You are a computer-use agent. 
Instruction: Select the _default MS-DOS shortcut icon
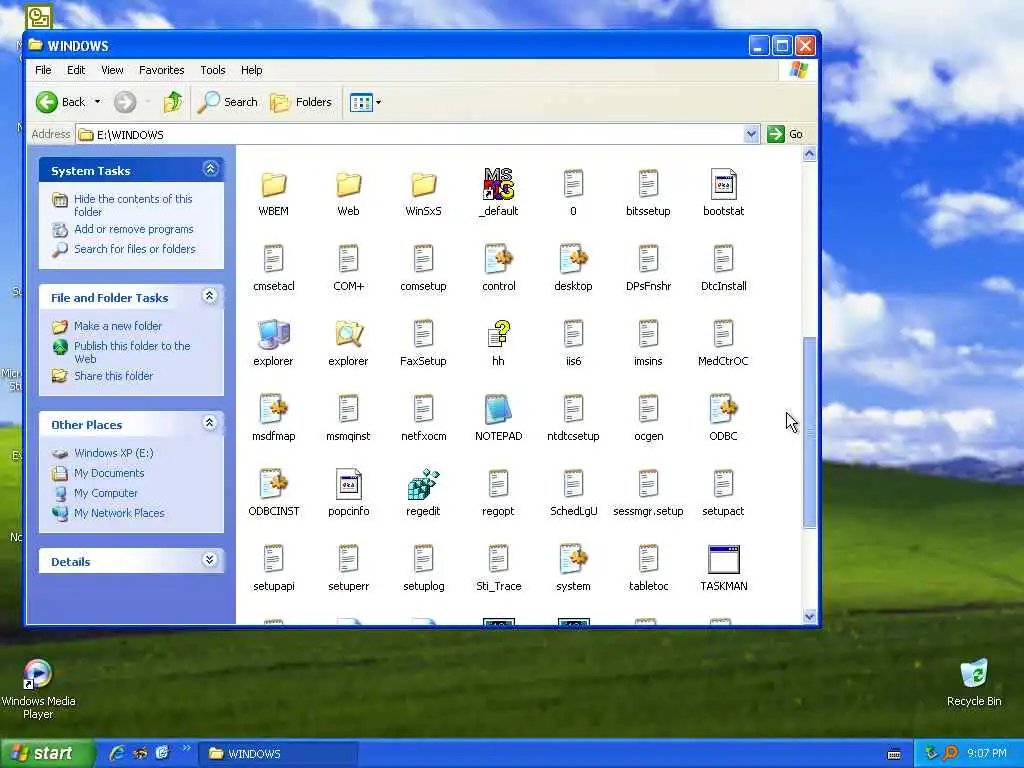coord(498,184)
